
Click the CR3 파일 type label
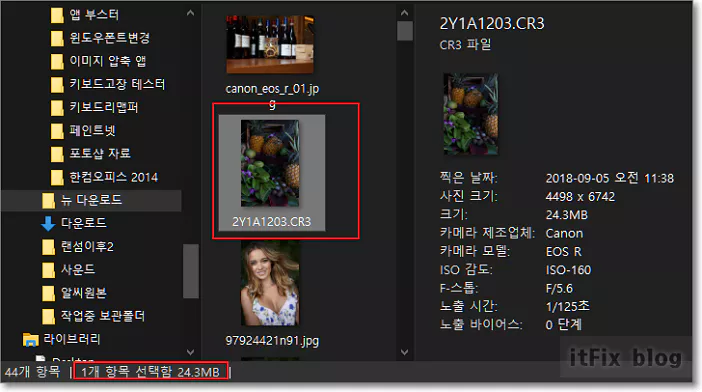(x=465, y=45)
